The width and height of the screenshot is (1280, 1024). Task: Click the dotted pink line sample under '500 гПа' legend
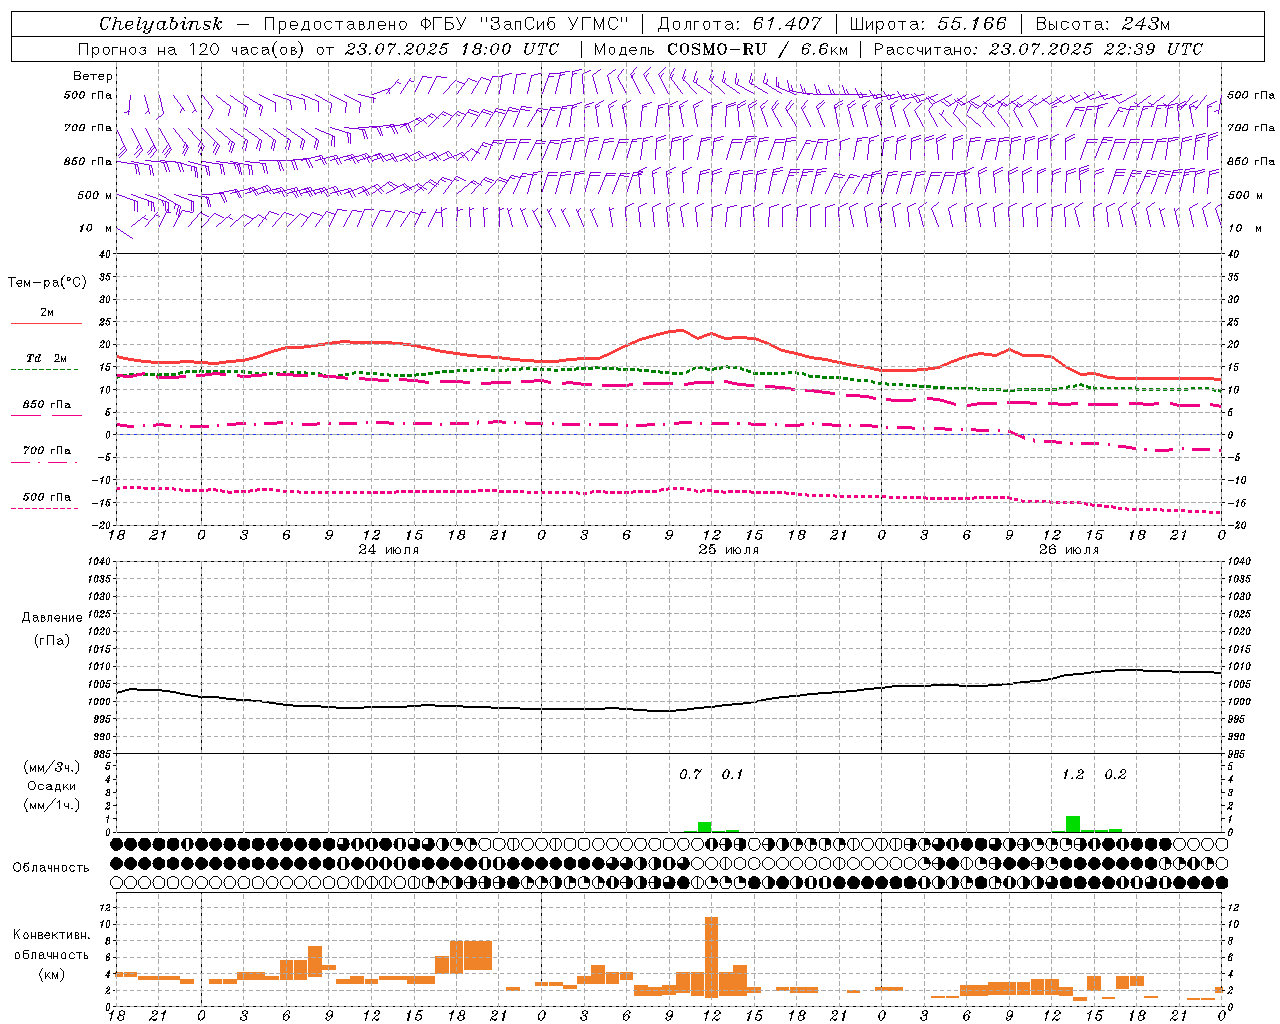46,508
